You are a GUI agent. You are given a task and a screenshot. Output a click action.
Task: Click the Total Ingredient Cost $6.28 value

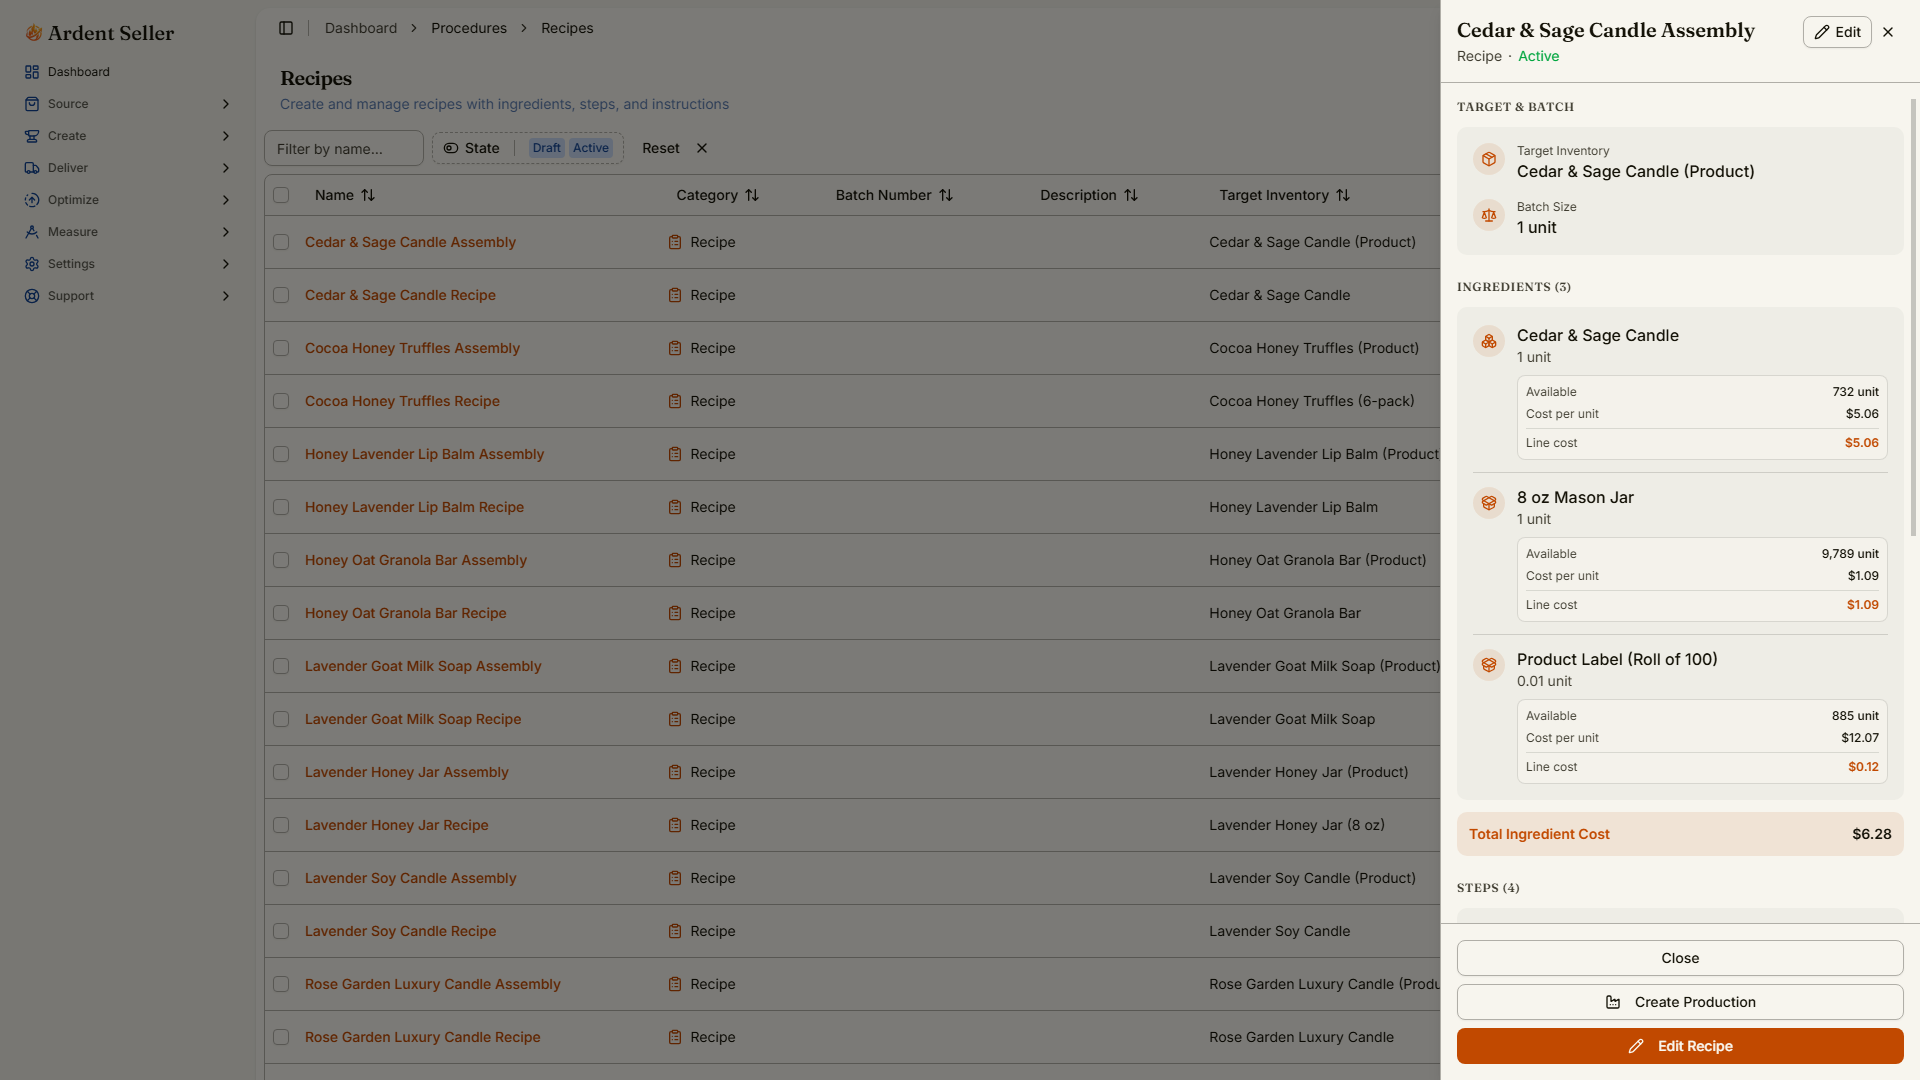[1872, 834]
